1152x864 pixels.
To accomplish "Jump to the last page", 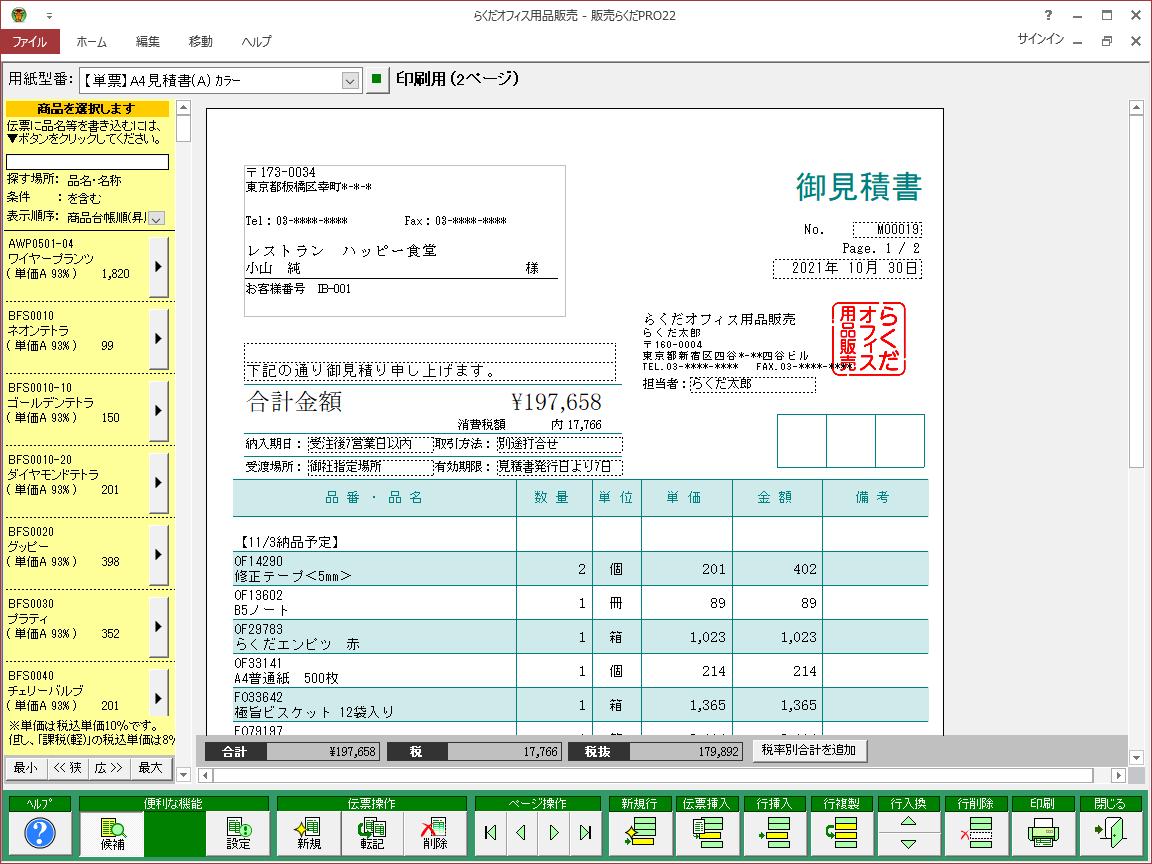I will click(x=586, y=832).
